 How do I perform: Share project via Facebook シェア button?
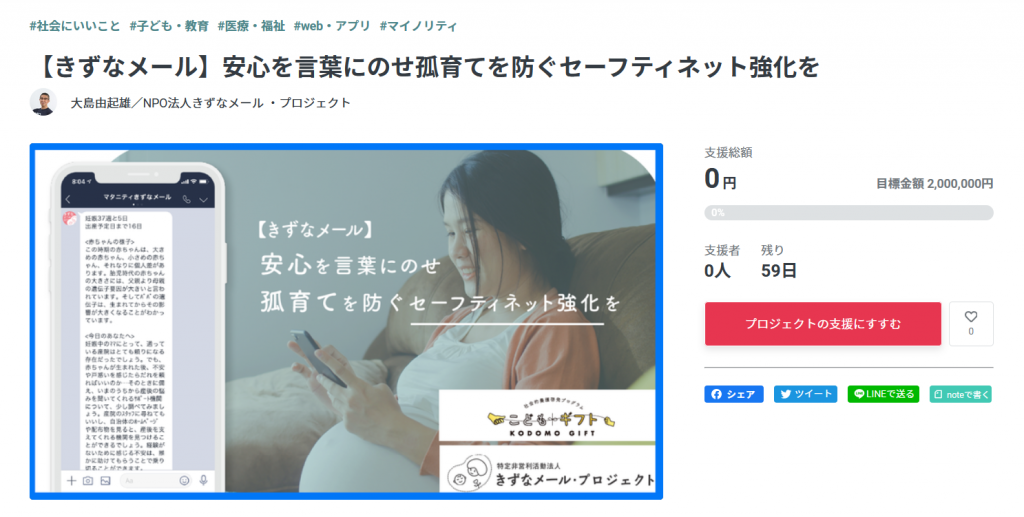pos(733,394)
